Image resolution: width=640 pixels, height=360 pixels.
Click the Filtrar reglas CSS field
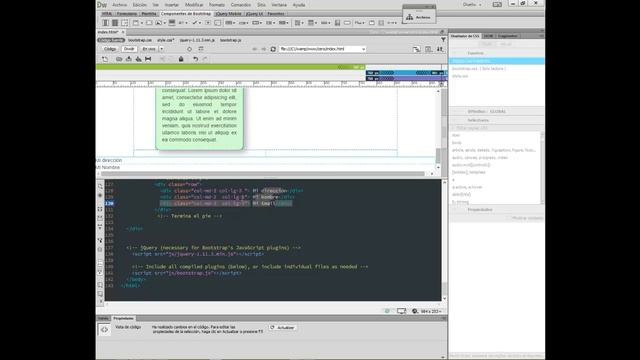click(x=496, y=128)
